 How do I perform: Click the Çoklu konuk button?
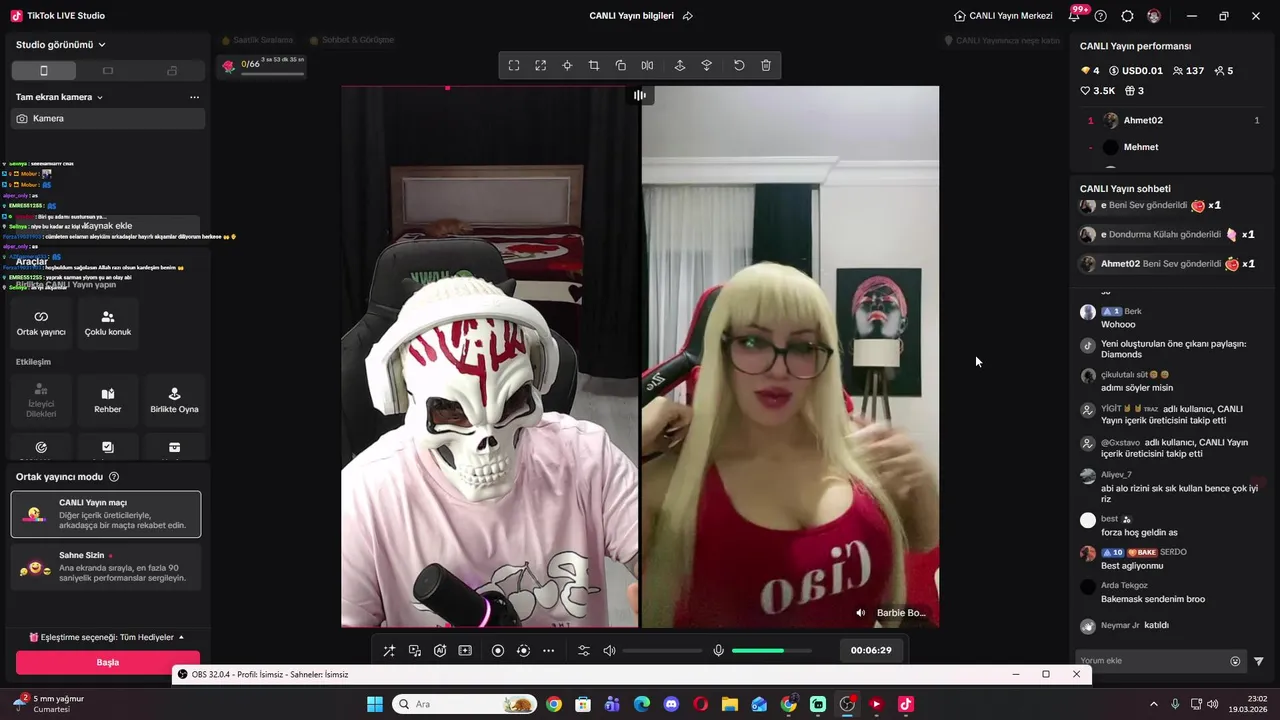pyautogui.click(x=108, y=322)
